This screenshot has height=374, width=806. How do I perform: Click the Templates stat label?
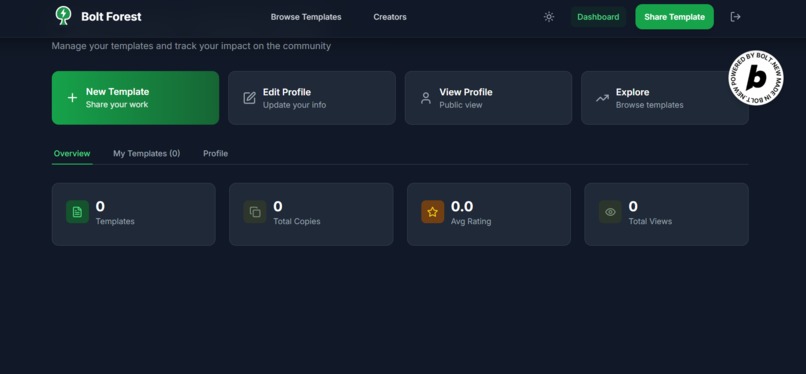[x=115, y=221]
